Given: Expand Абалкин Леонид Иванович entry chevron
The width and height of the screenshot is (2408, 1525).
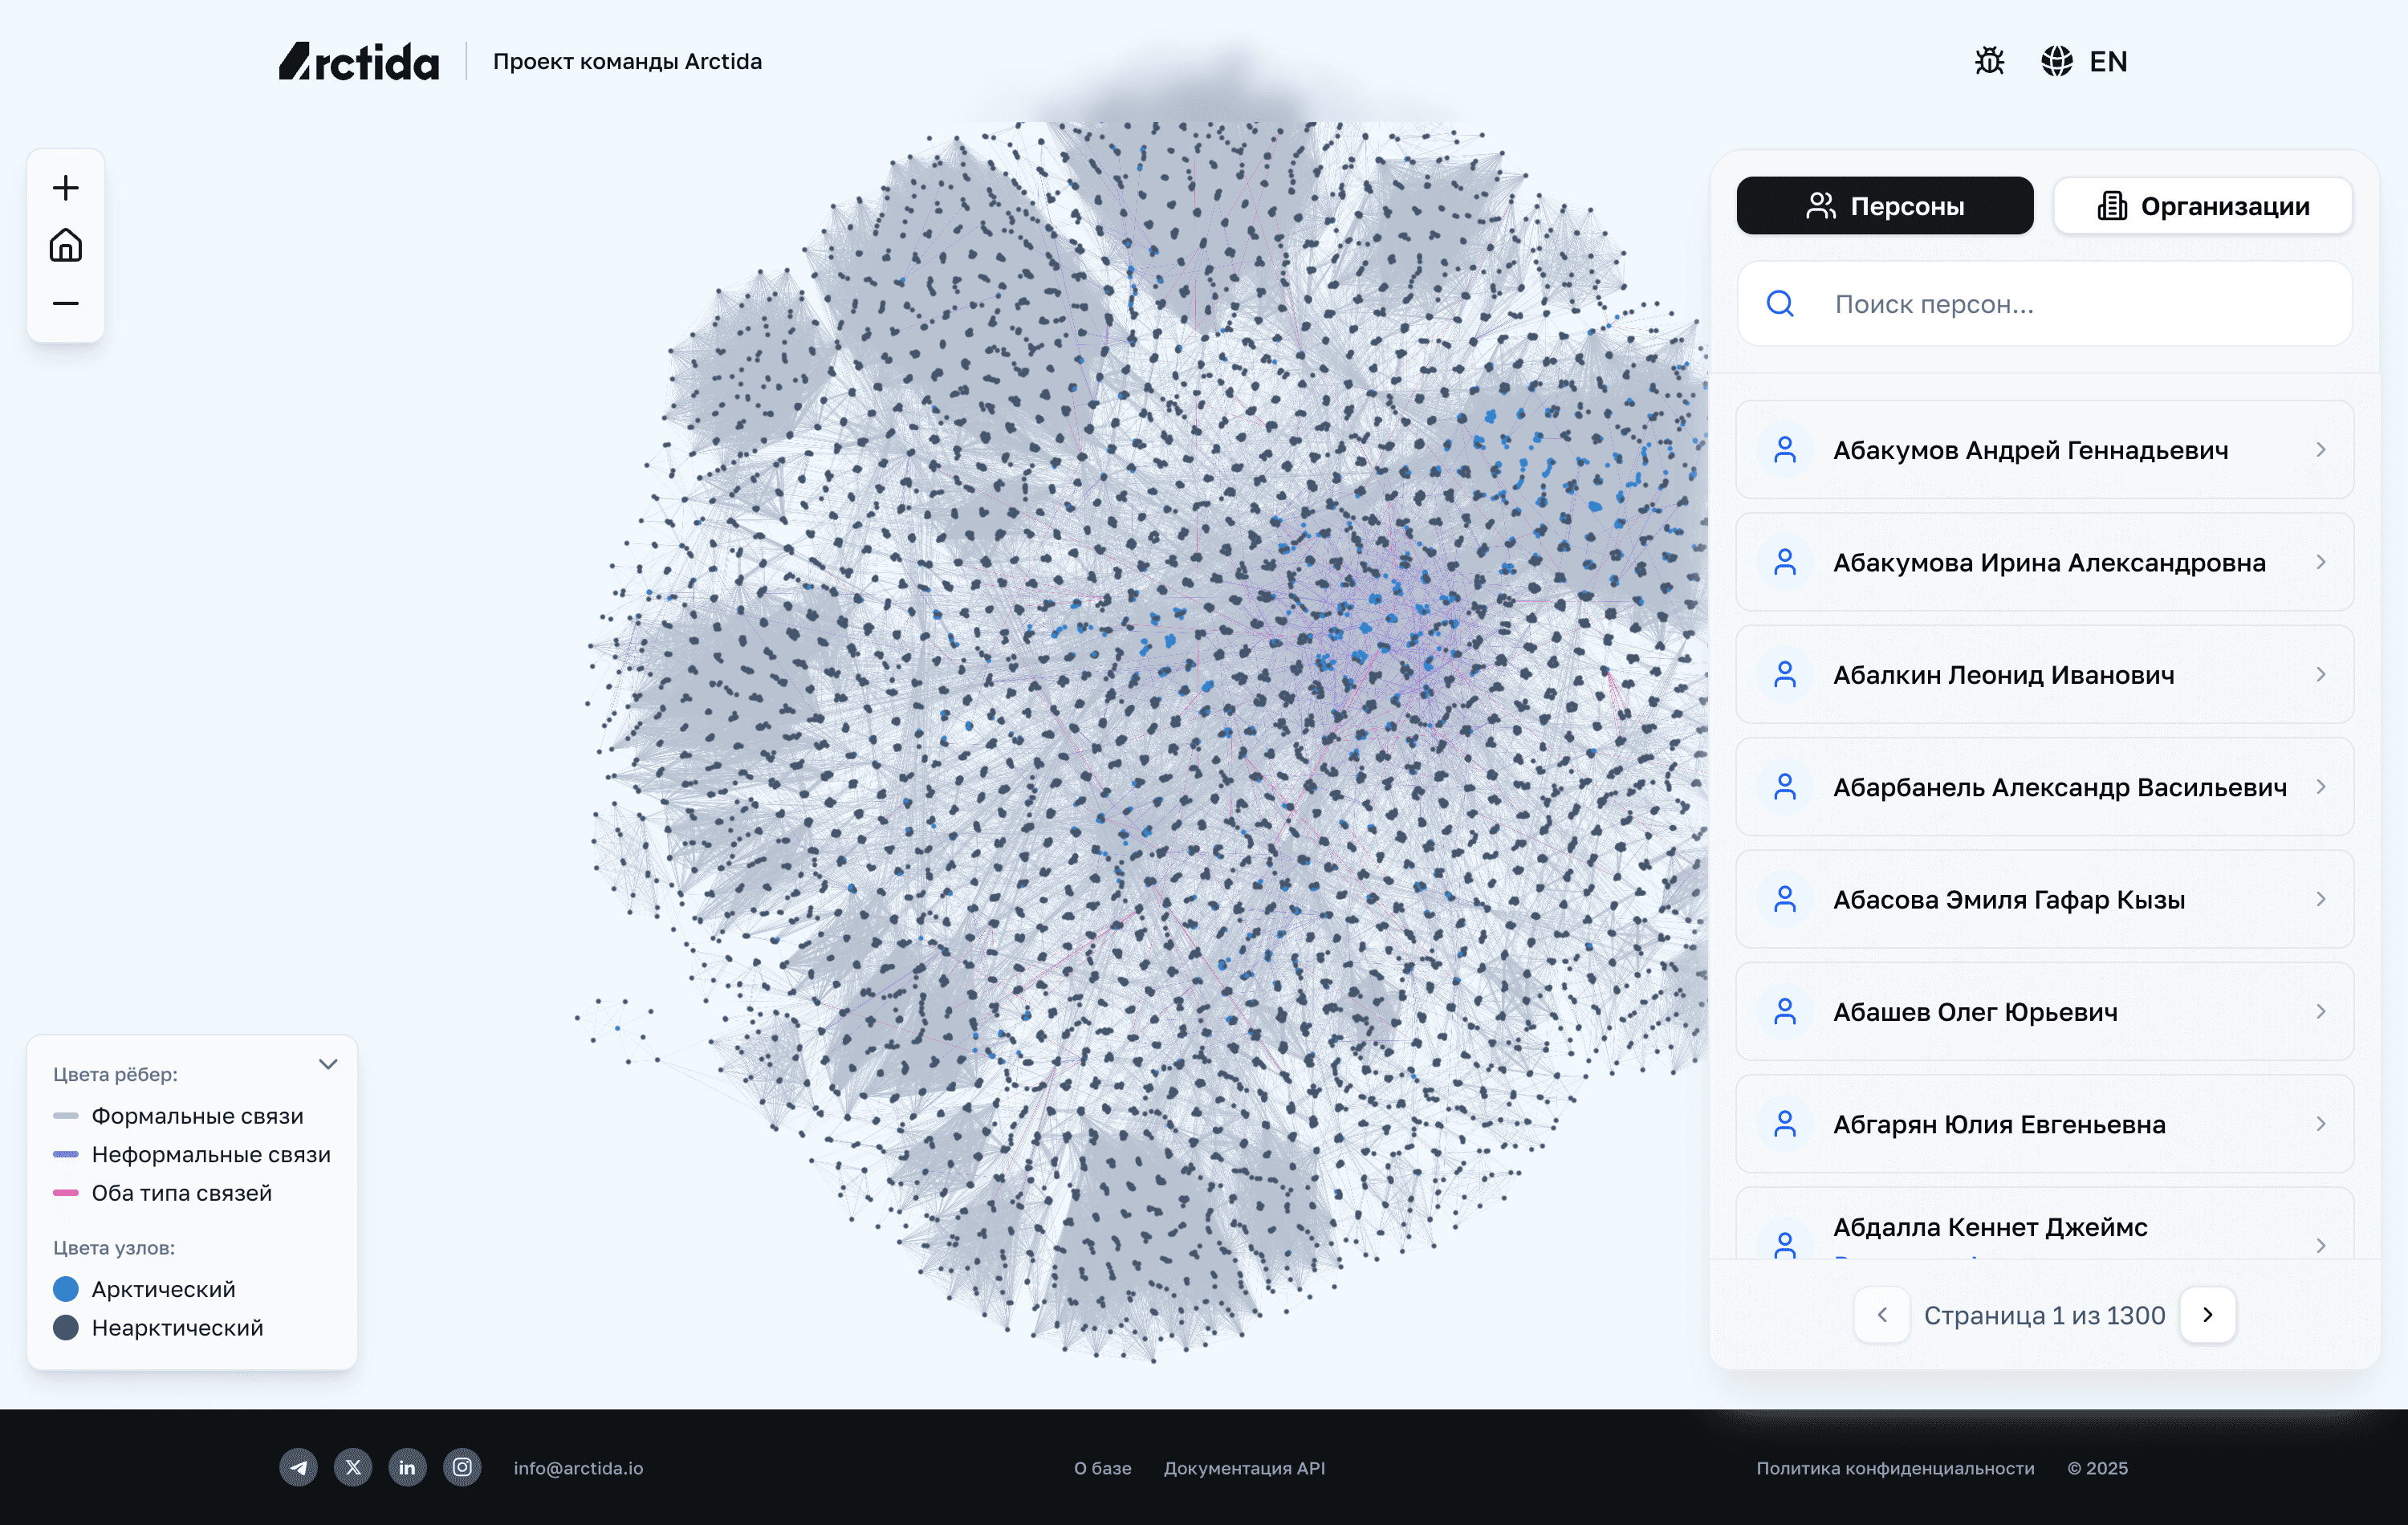Looking at the screenshot, I should 2320,675.
